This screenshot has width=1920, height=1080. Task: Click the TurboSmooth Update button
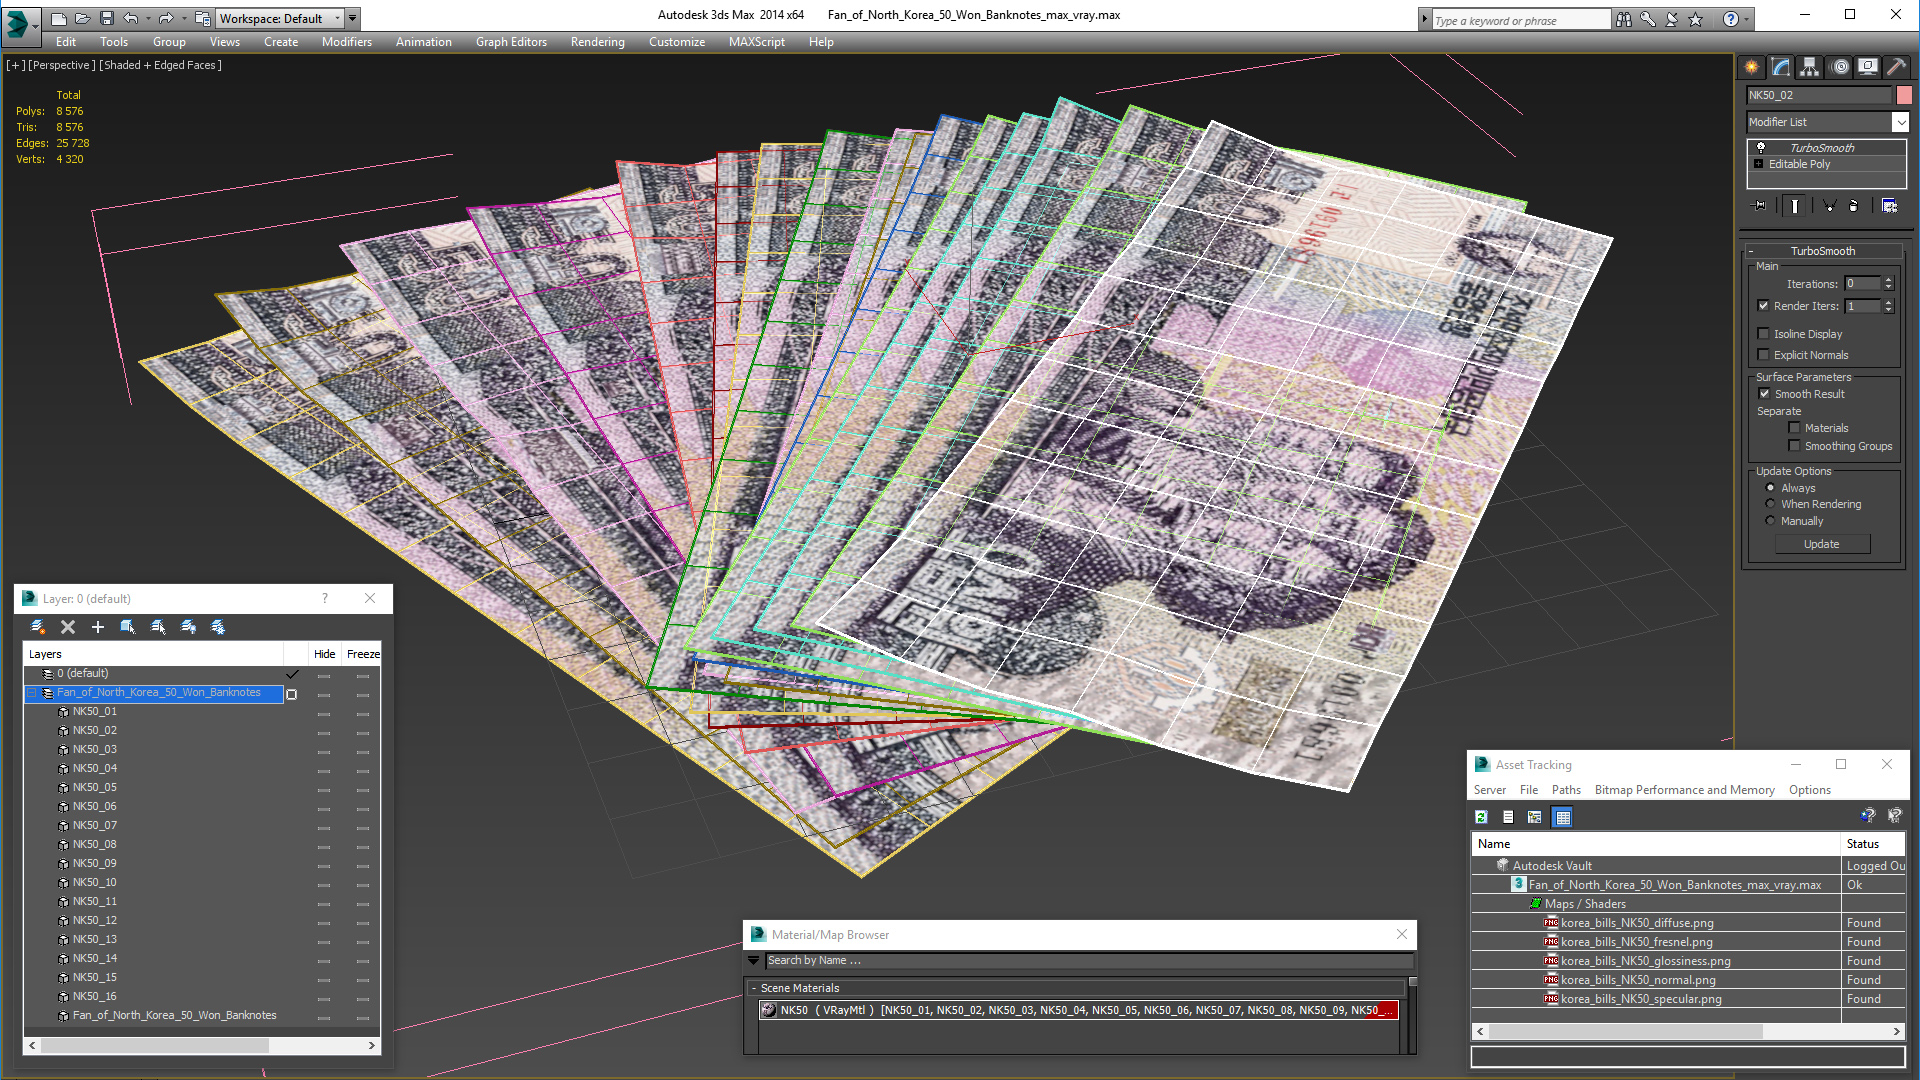[1822, 544]
